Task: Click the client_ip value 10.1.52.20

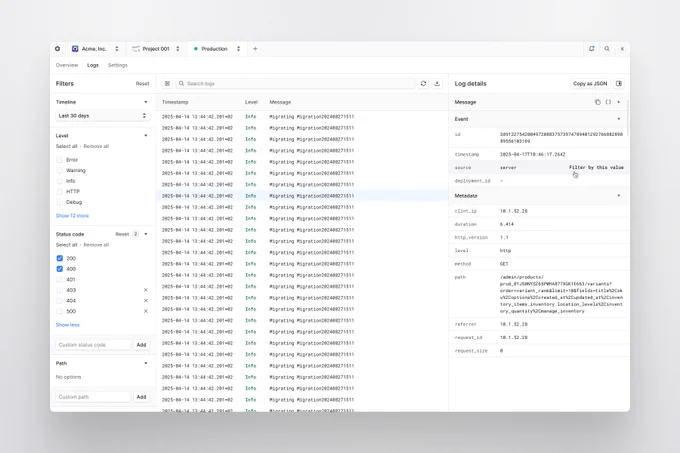Action: point(513,211)
